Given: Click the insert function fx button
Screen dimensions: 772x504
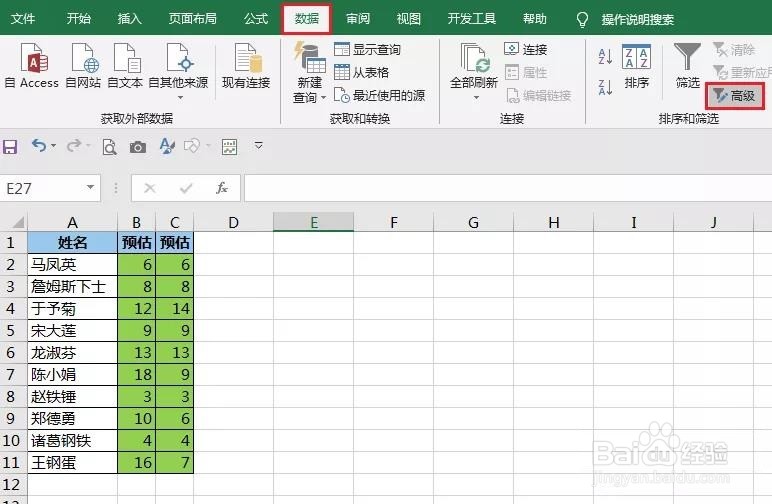Looking at the screenshot, I should 222,188.
